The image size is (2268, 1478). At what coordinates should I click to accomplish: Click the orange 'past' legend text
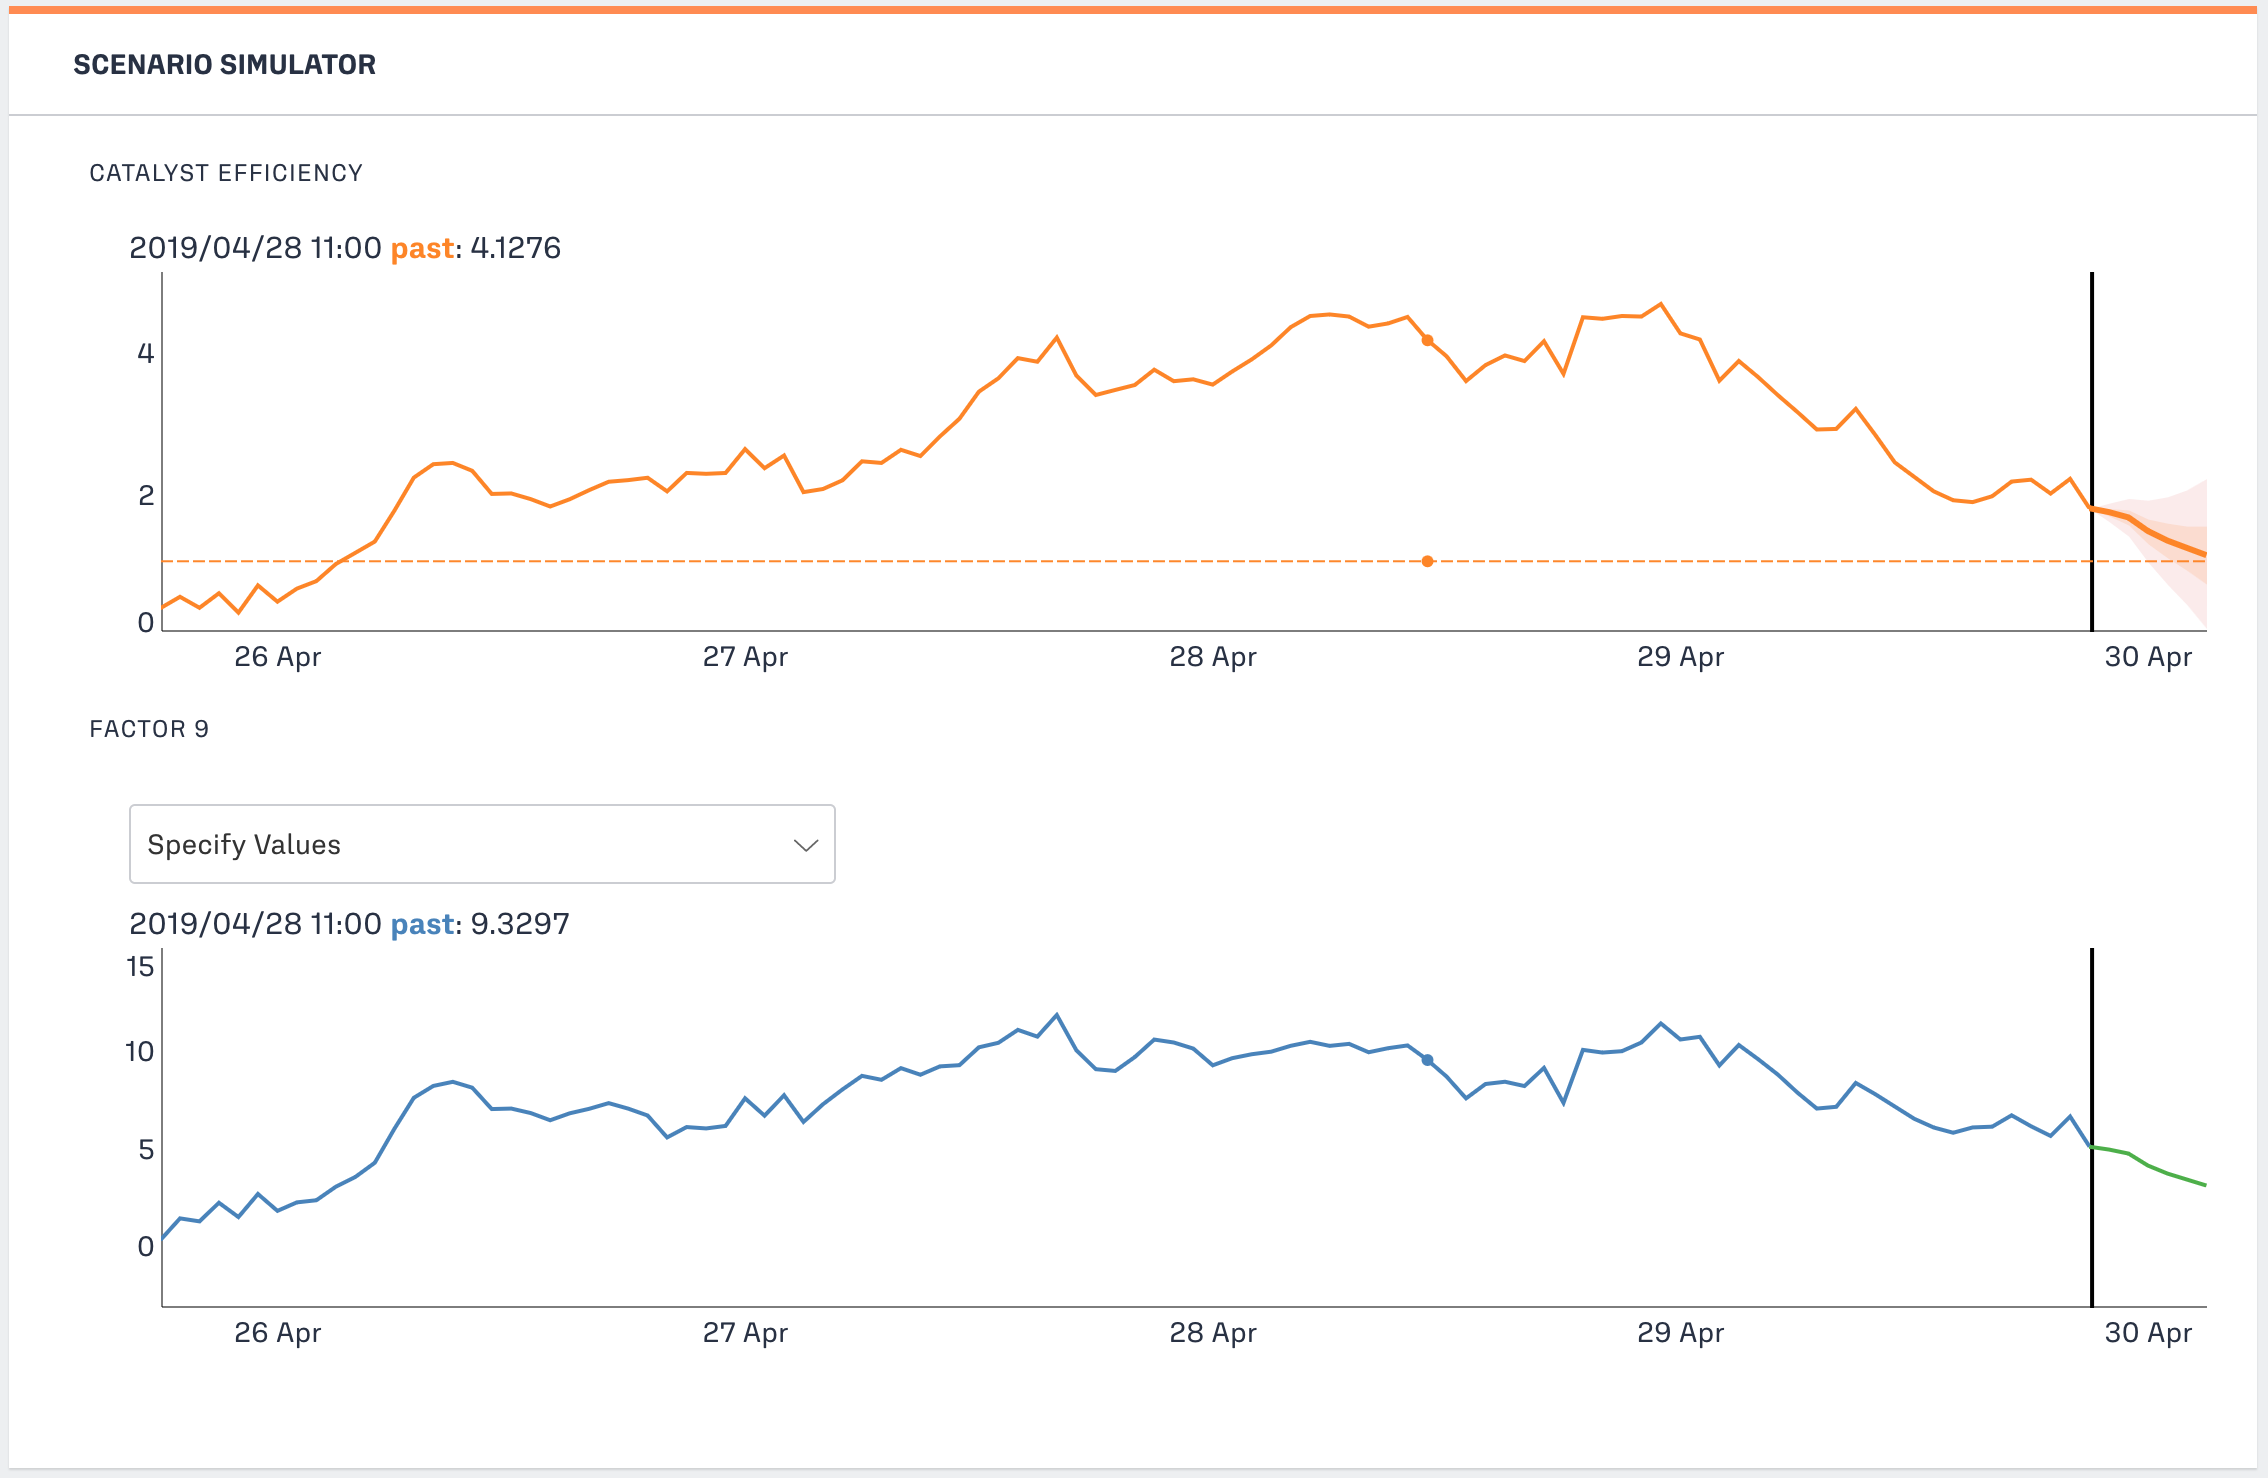pyautogui.click(x=421, y=248)
